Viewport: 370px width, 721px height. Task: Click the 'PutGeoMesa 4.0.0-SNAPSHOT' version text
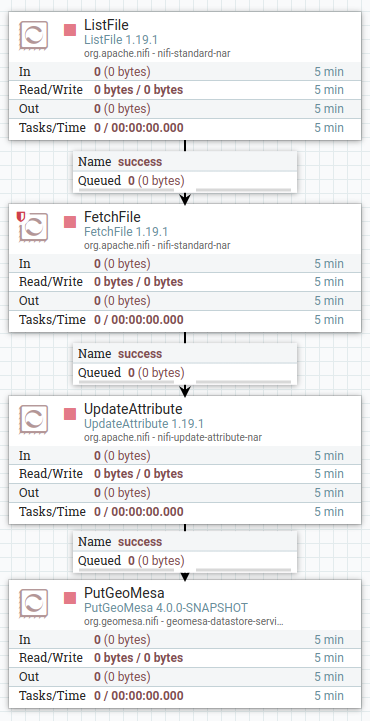(166, 607)
